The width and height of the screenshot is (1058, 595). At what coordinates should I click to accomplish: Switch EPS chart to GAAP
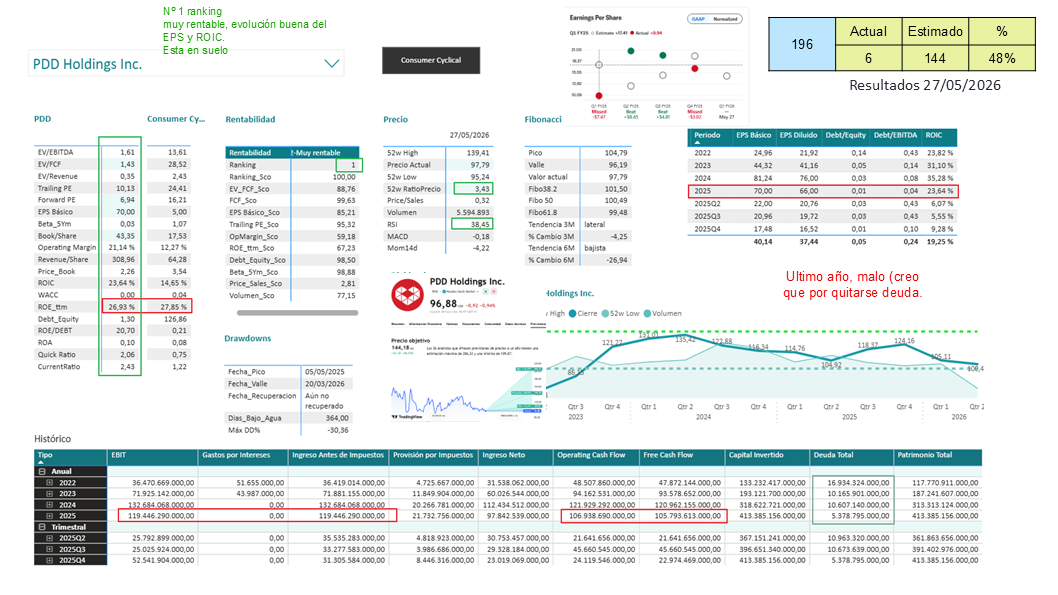[x=698, y=19]
